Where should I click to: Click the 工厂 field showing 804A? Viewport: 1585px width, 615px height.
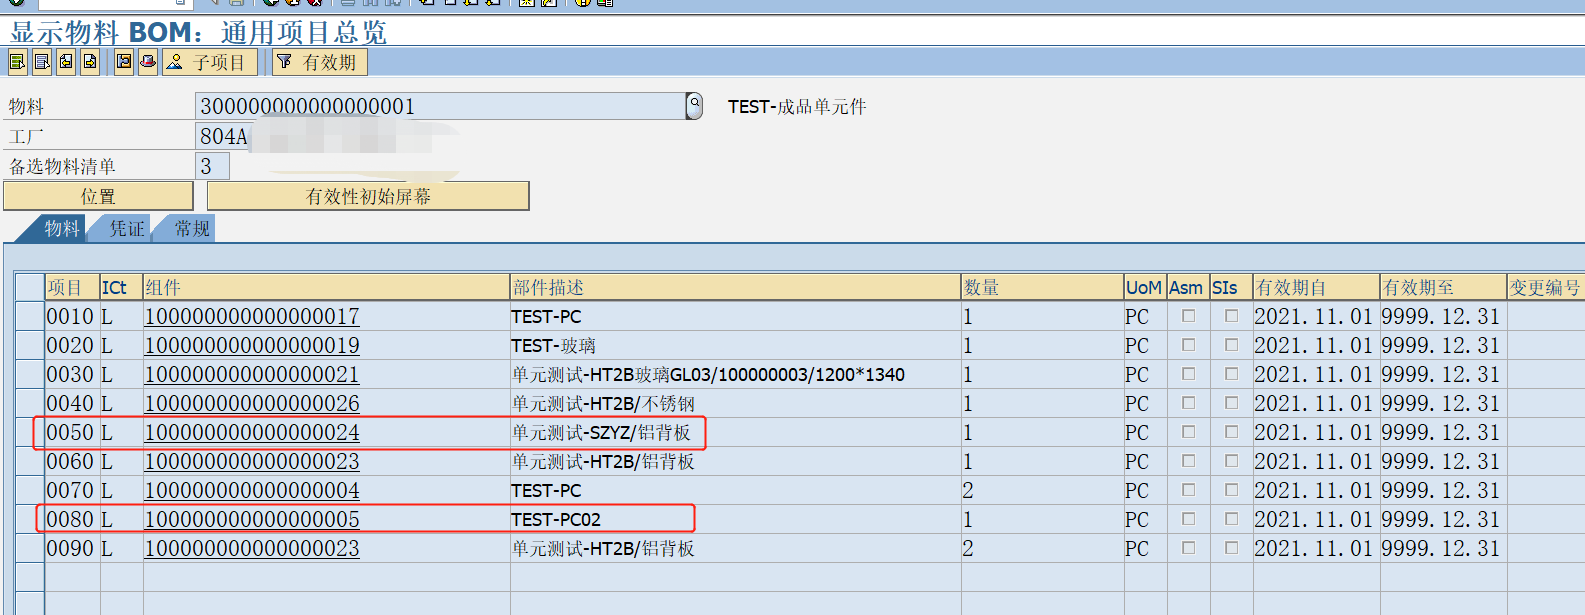[x=222, y=136]
